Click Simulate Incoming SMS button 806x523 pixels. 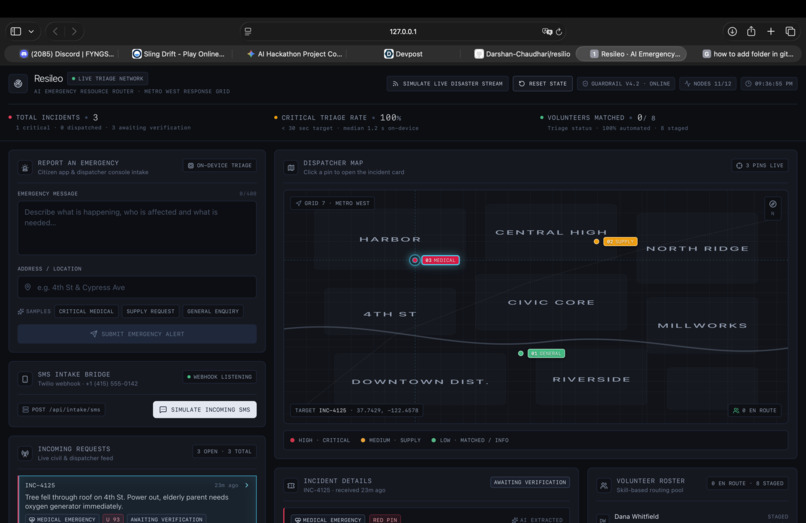point(205,409)
